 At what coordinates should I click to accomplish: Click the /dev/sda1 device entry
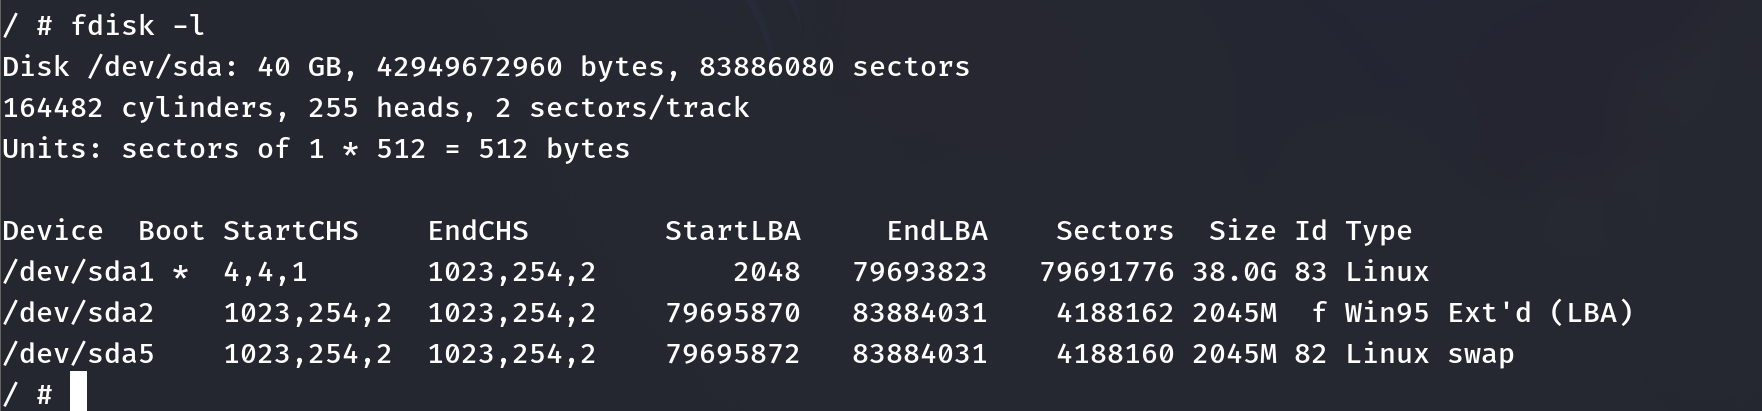click(78, 272)
